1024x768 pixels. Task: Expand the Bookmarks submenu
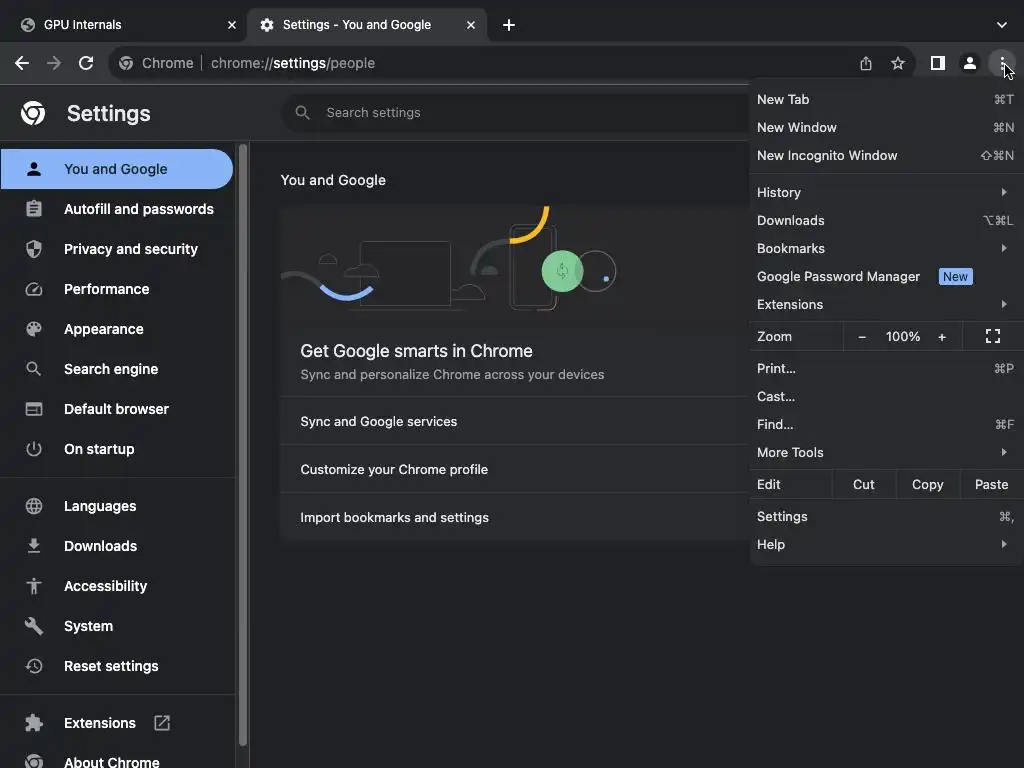[x=886, y=248]
